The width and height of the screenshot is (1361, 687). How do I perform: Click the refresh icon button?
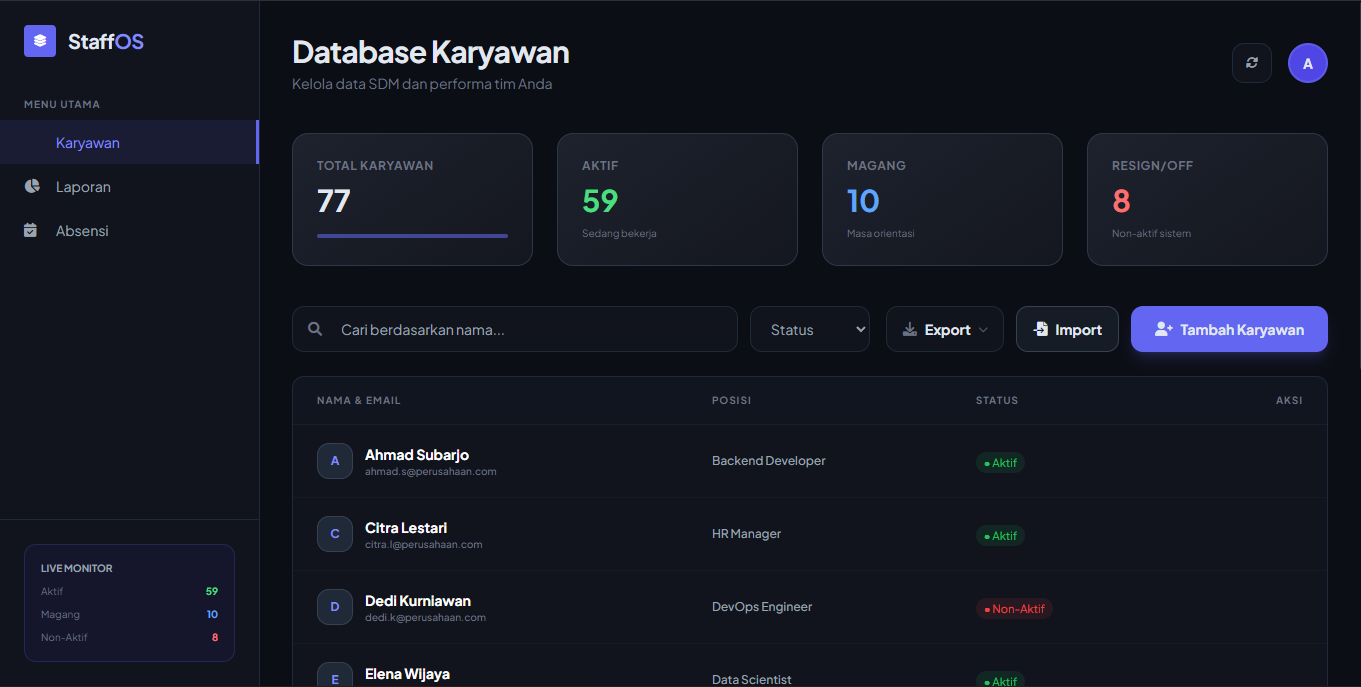tap(1252, 63)
